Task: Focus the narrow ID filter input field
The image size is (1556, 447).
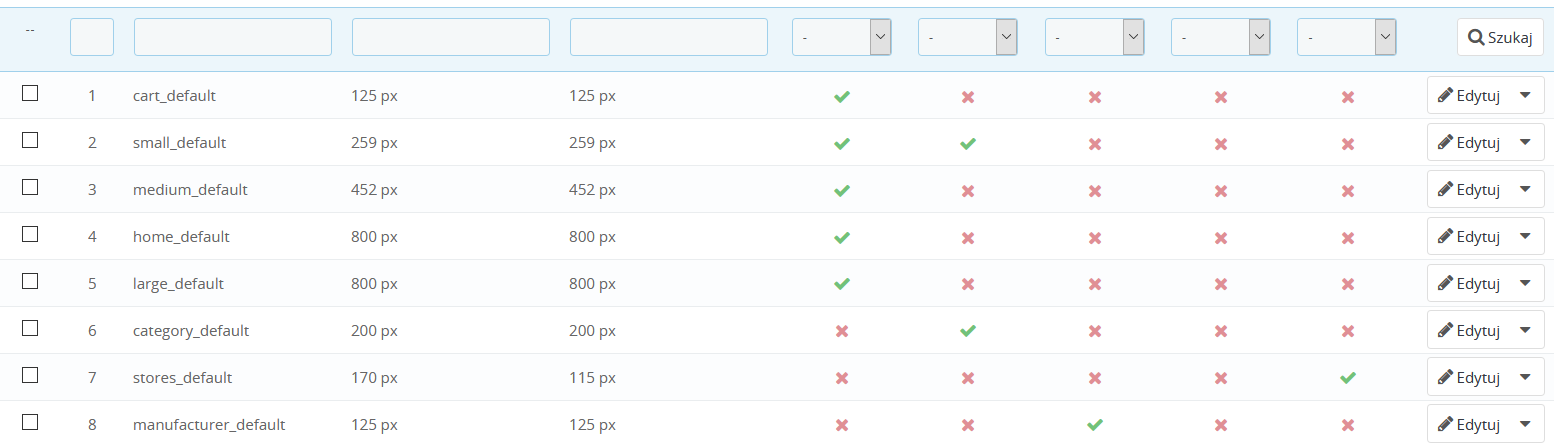Action: [x=92, y=37]
